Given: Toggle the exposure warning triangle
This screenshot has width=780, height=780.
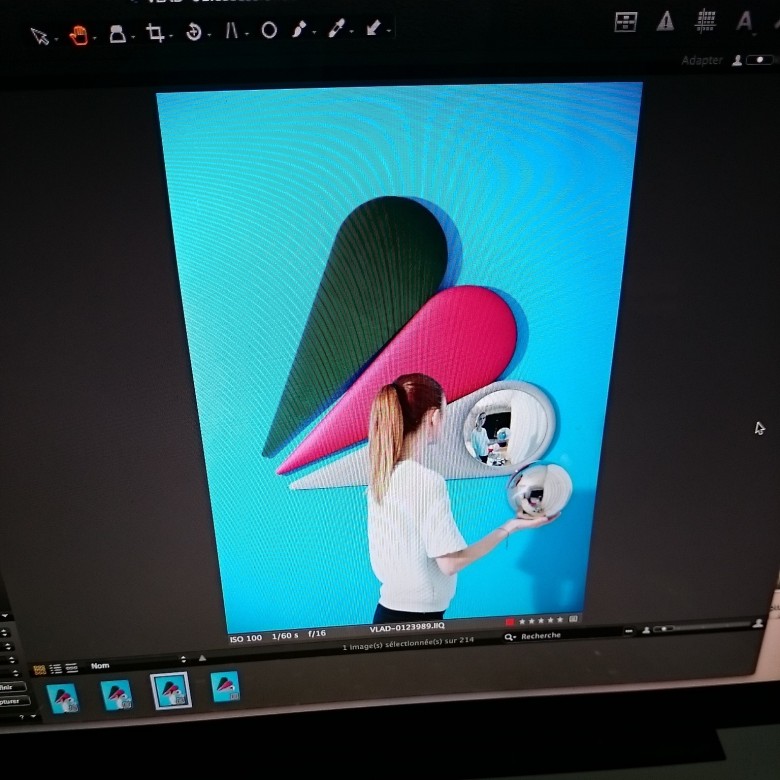Looking at the screenshot, I should coord(665,21).
